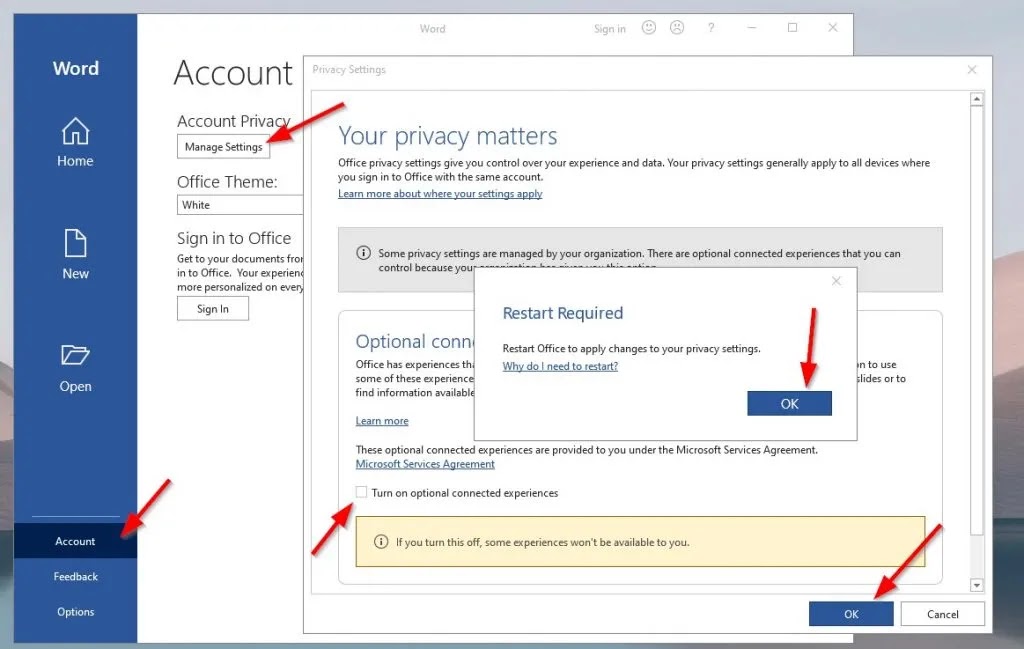The width and height of the screenshot is (1024, 649).
Task: Open Feedback in the Word sidebar
Action: 76,577
